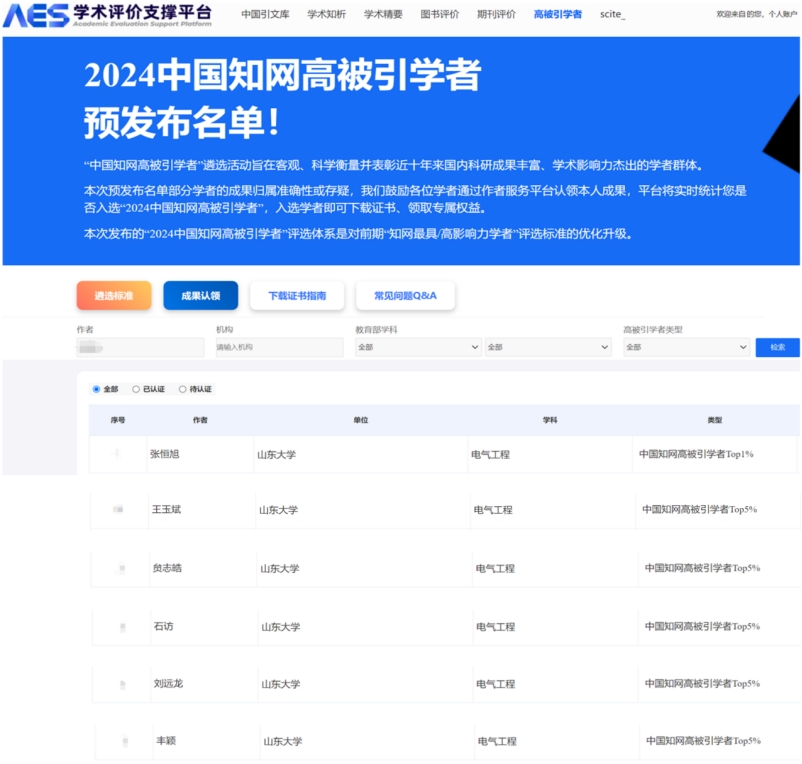Click the blue 检索 search button
This screenshot has width=802, height=764.
[777, 347]
